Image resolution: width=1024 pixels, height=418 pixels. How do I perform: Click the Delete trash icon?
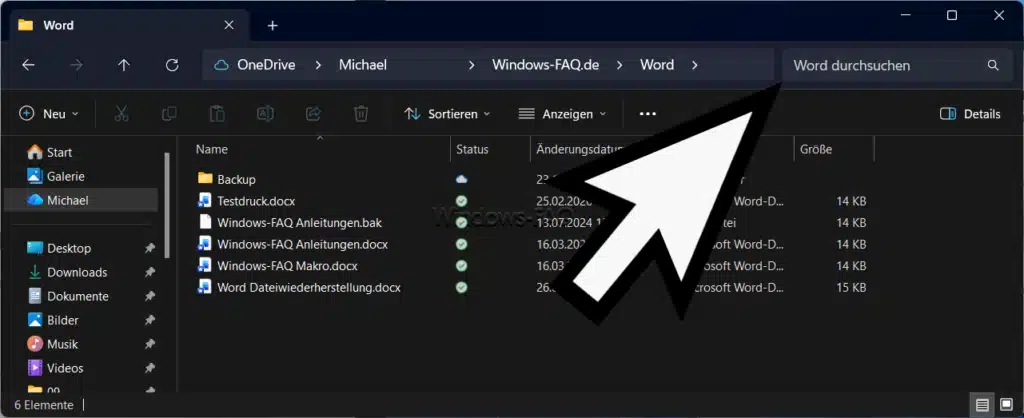(361, 114)
